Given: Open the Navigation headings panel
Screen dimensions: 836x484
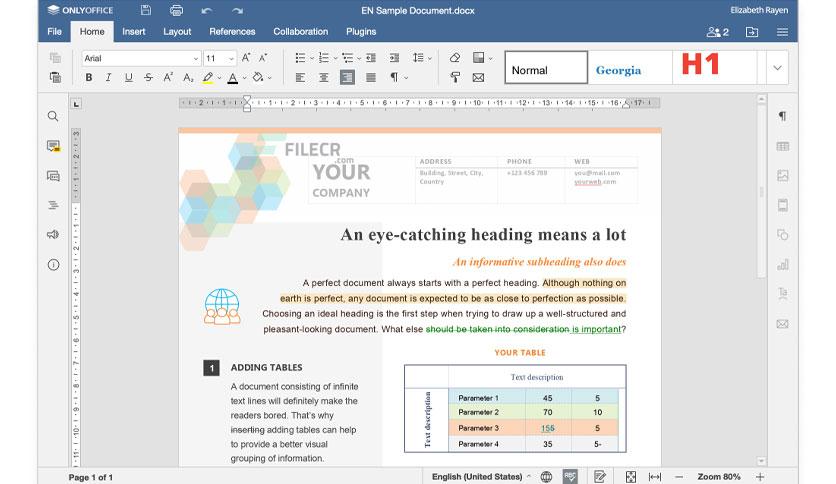Looking at the screenshot, I should [x=53, y=205].
